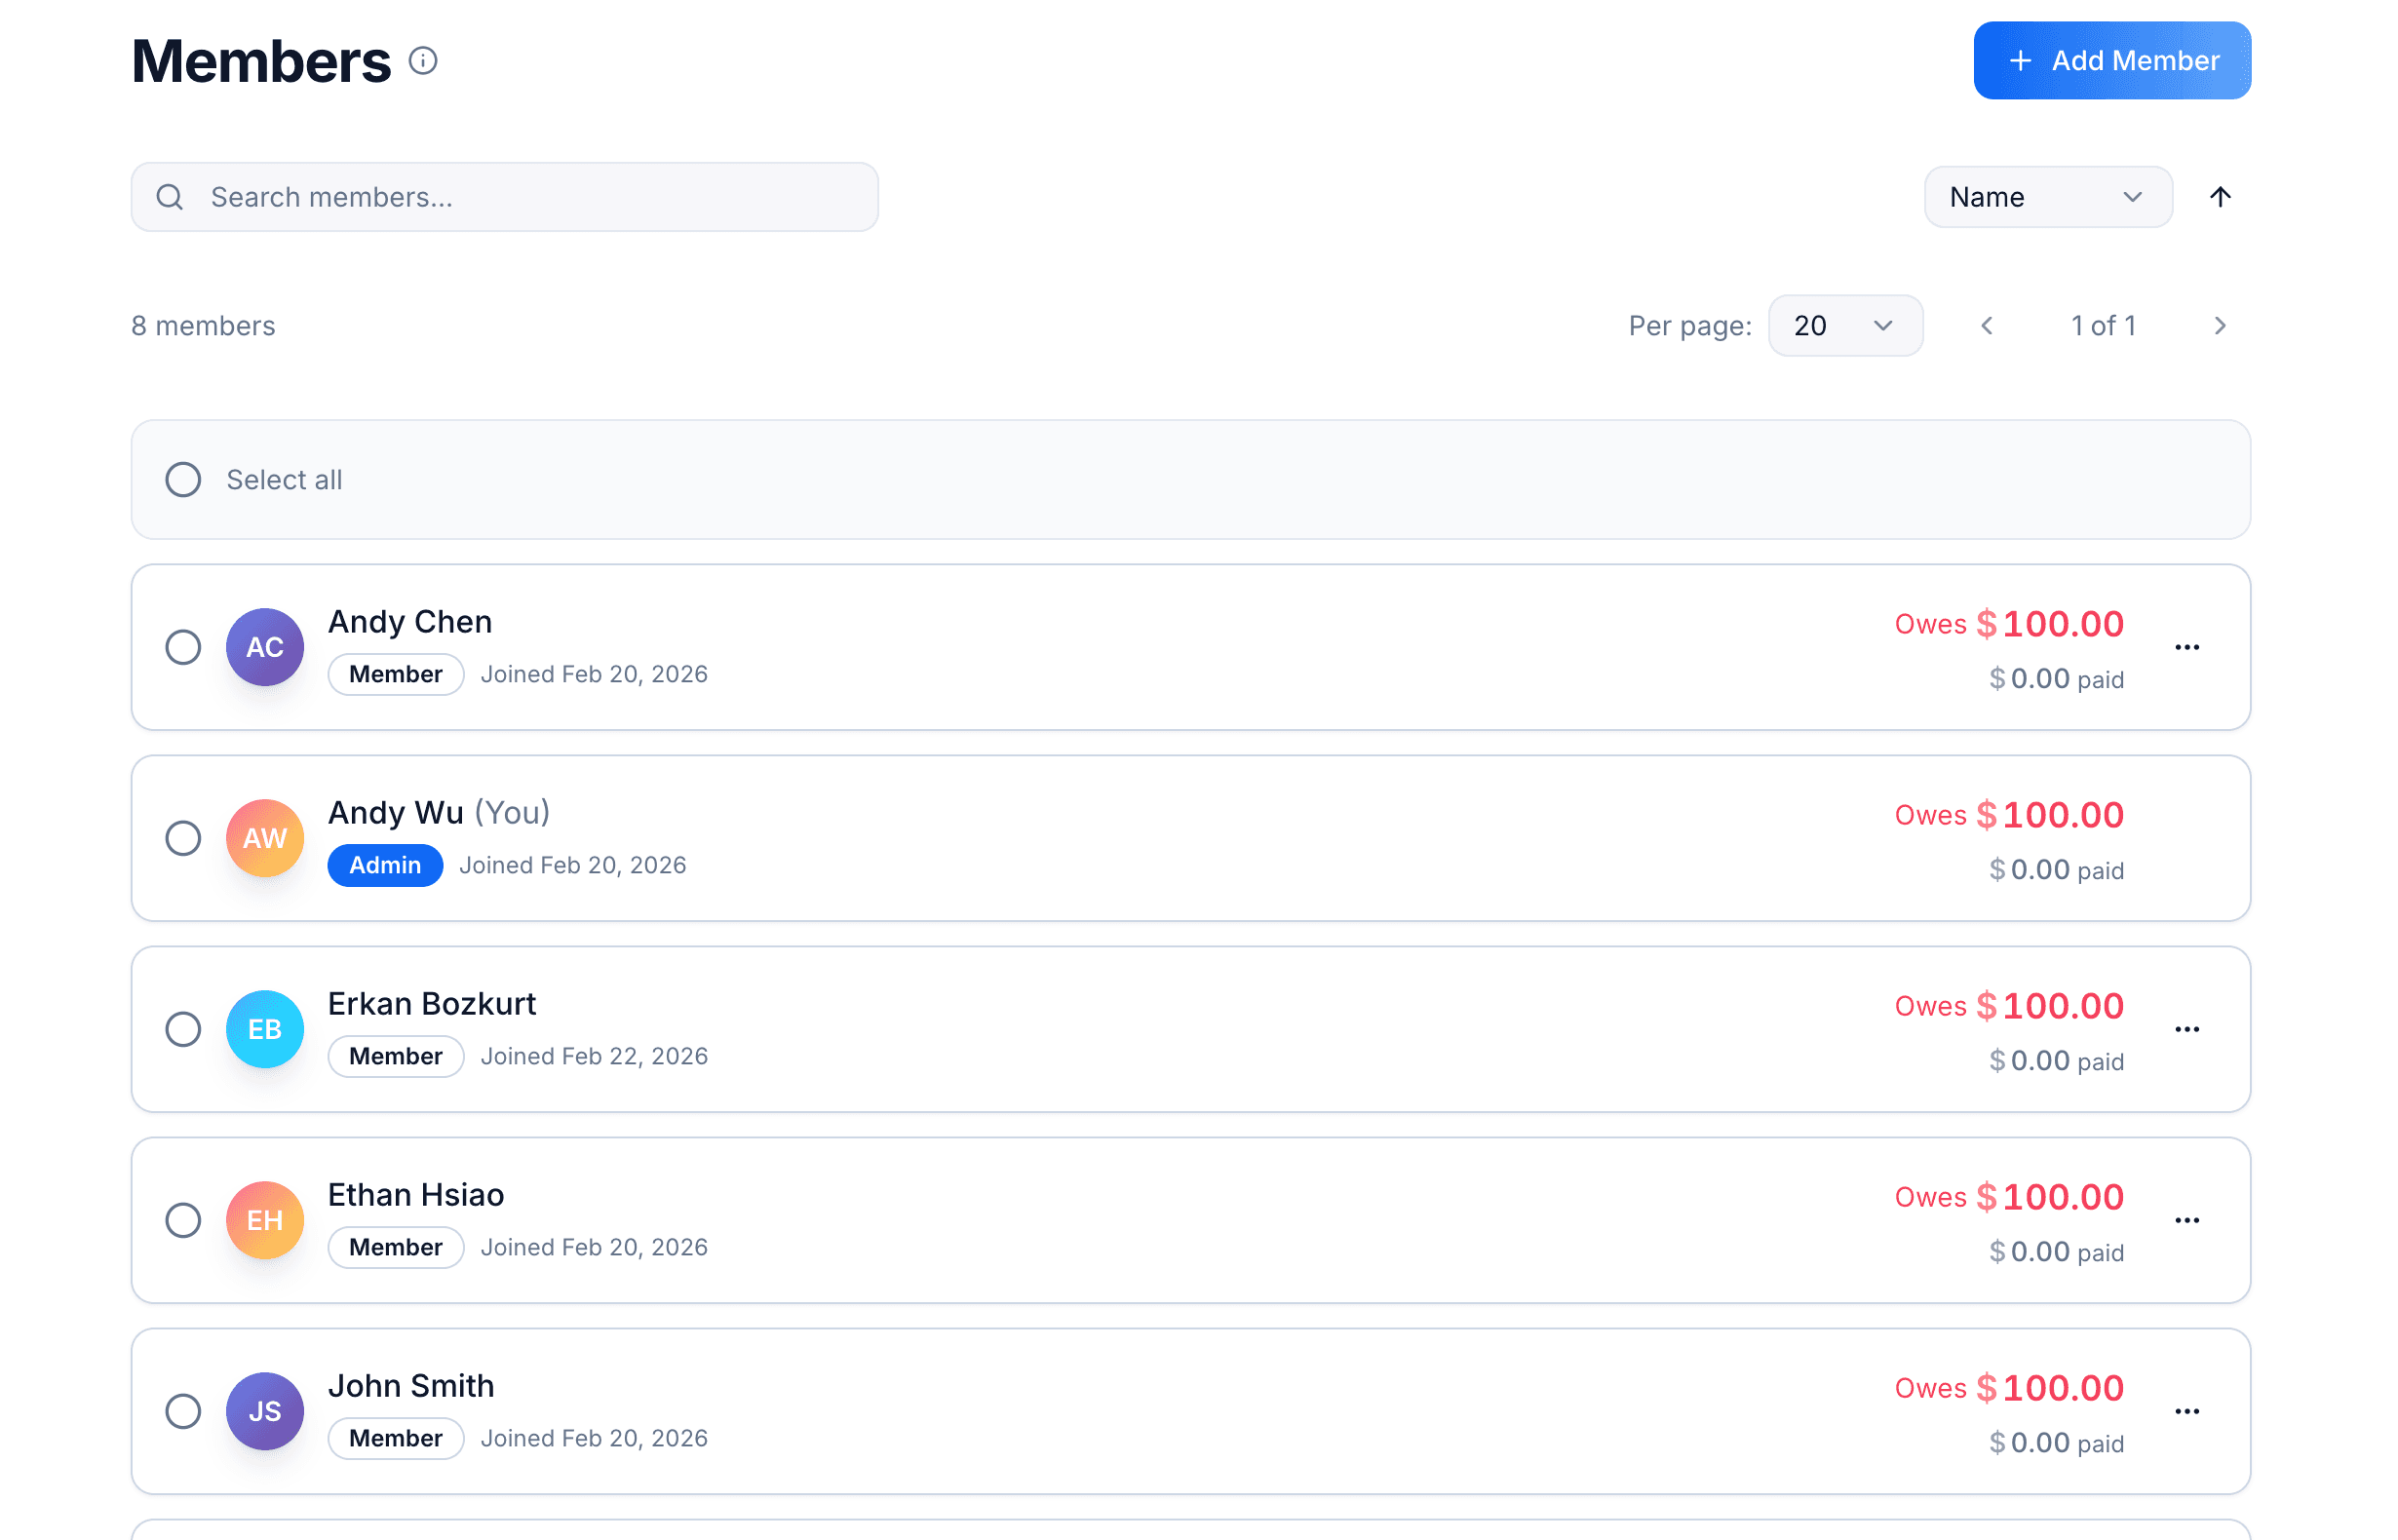Click the info icon next to Members heading
The width and height of the screenshot is (2398, 1540).
coord(424,61)
